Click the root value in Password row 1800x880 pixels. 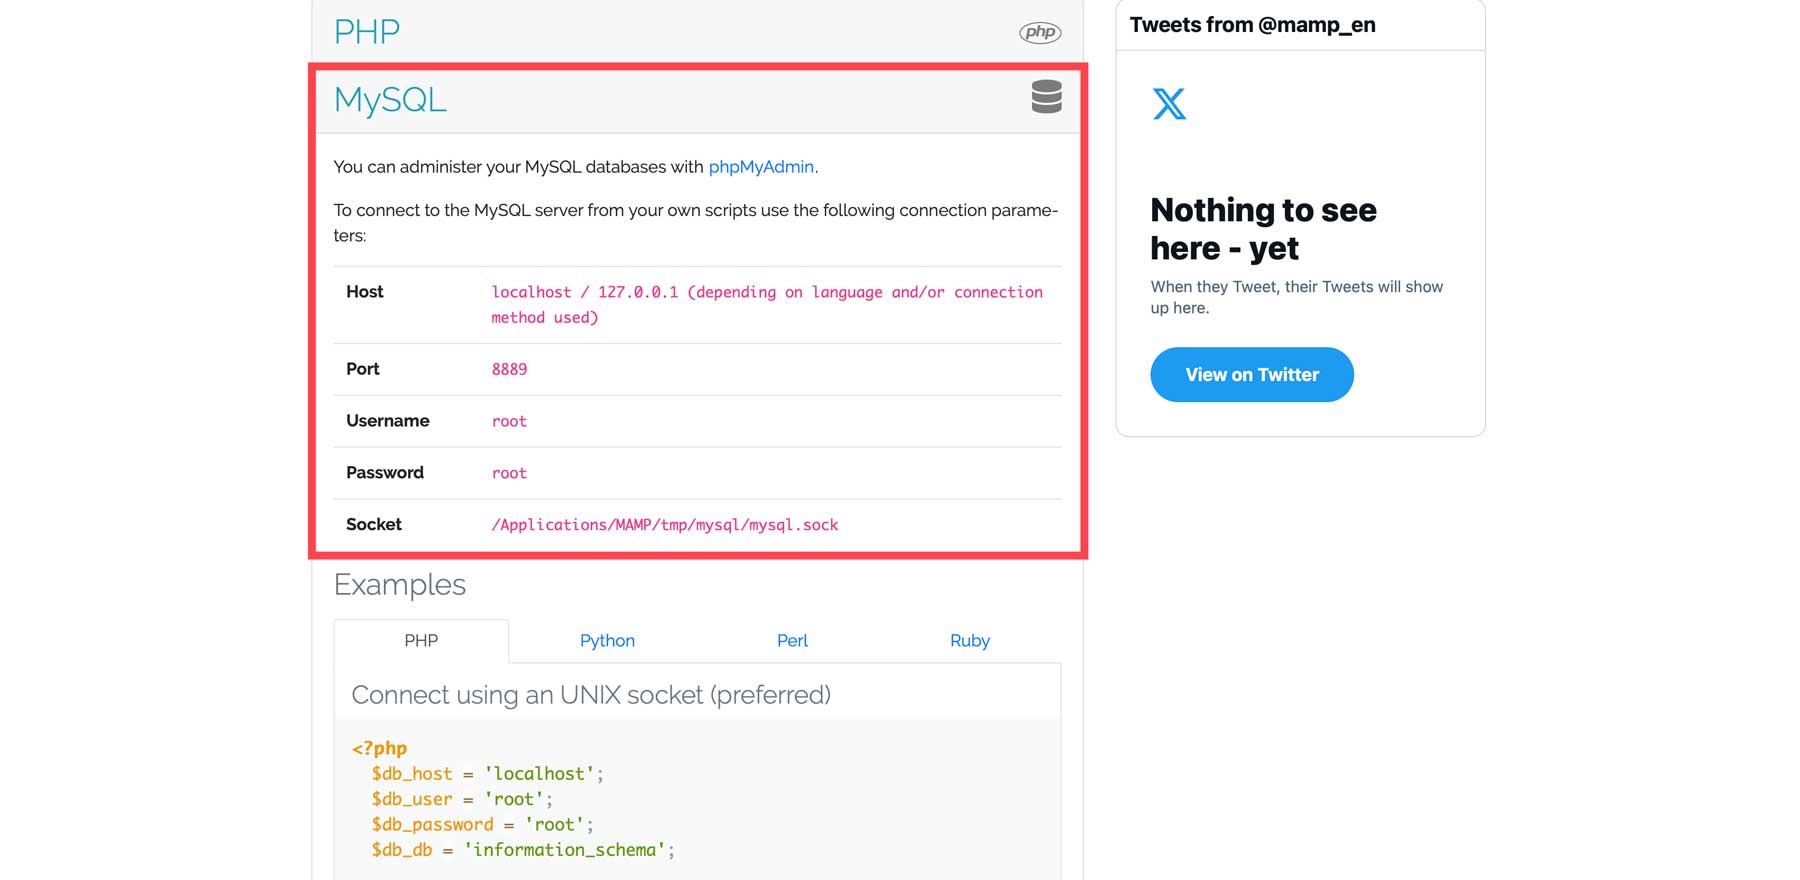point(509,473)
